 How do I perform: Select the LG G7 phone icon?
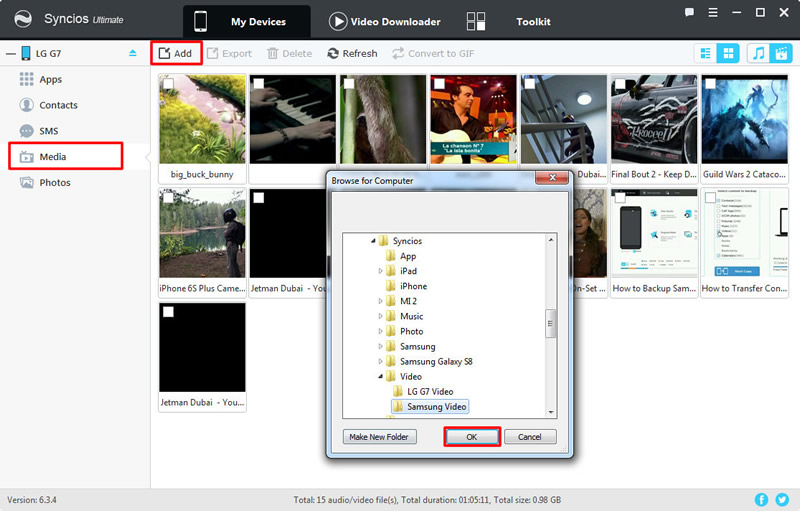[x=26, y=53]
